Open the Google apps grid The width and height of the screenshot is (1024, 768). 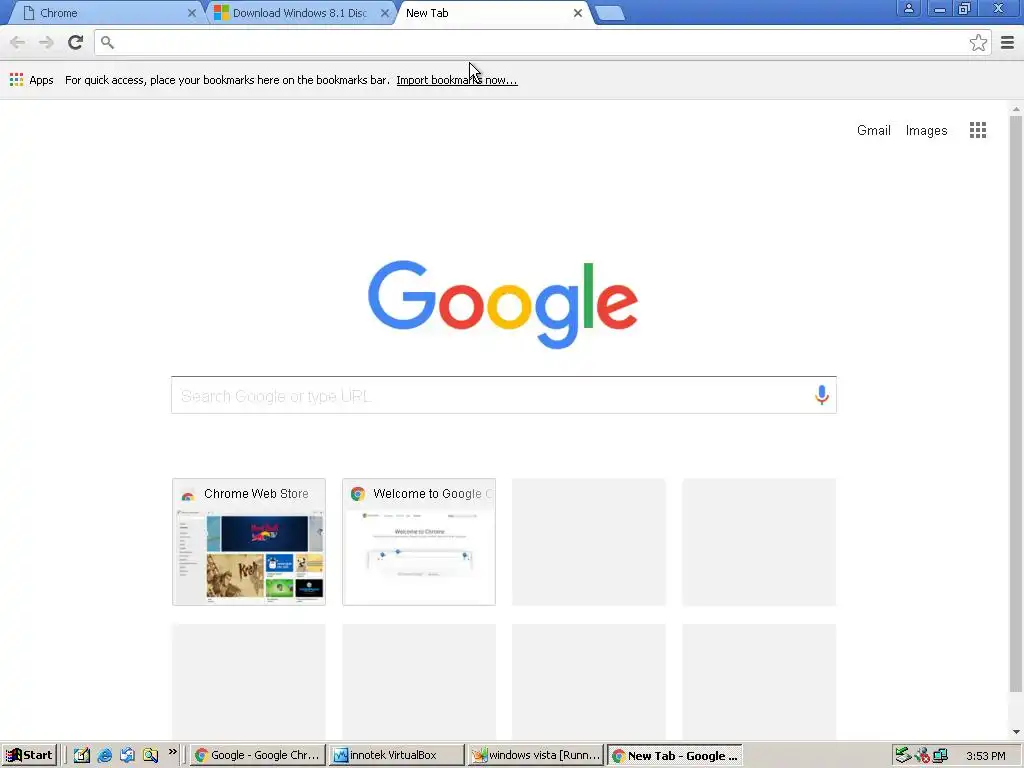[x=978, y=130]
